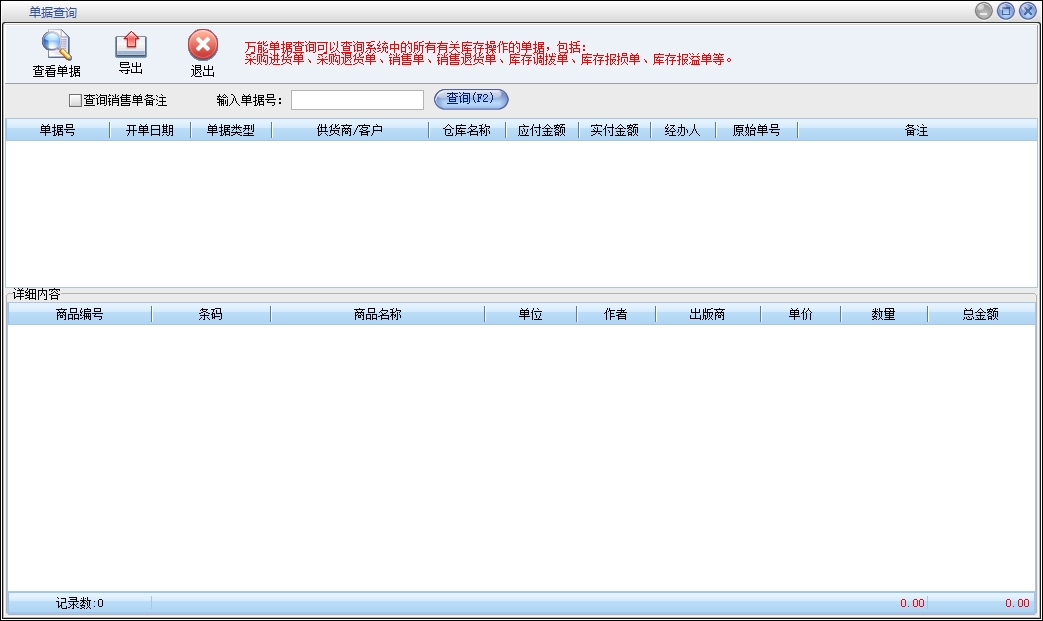Click the 供货商/客户 column header
The width and height of the screenshot is (1043, 621).
click(x=349, y=131)
